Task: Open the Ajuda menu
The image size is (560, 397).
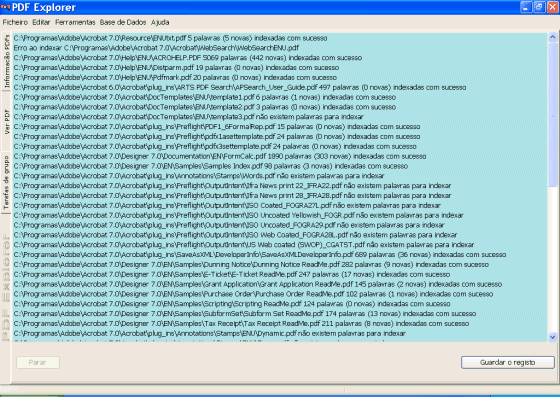Action: pos(160,22)
